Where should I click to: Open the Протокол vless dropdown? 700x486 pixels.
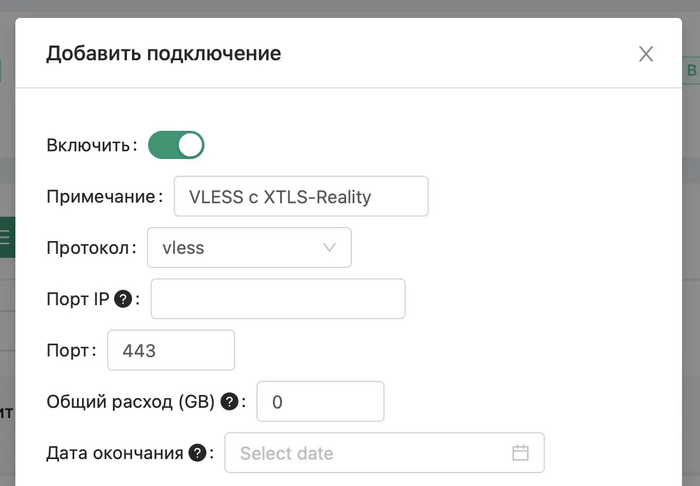249,248
